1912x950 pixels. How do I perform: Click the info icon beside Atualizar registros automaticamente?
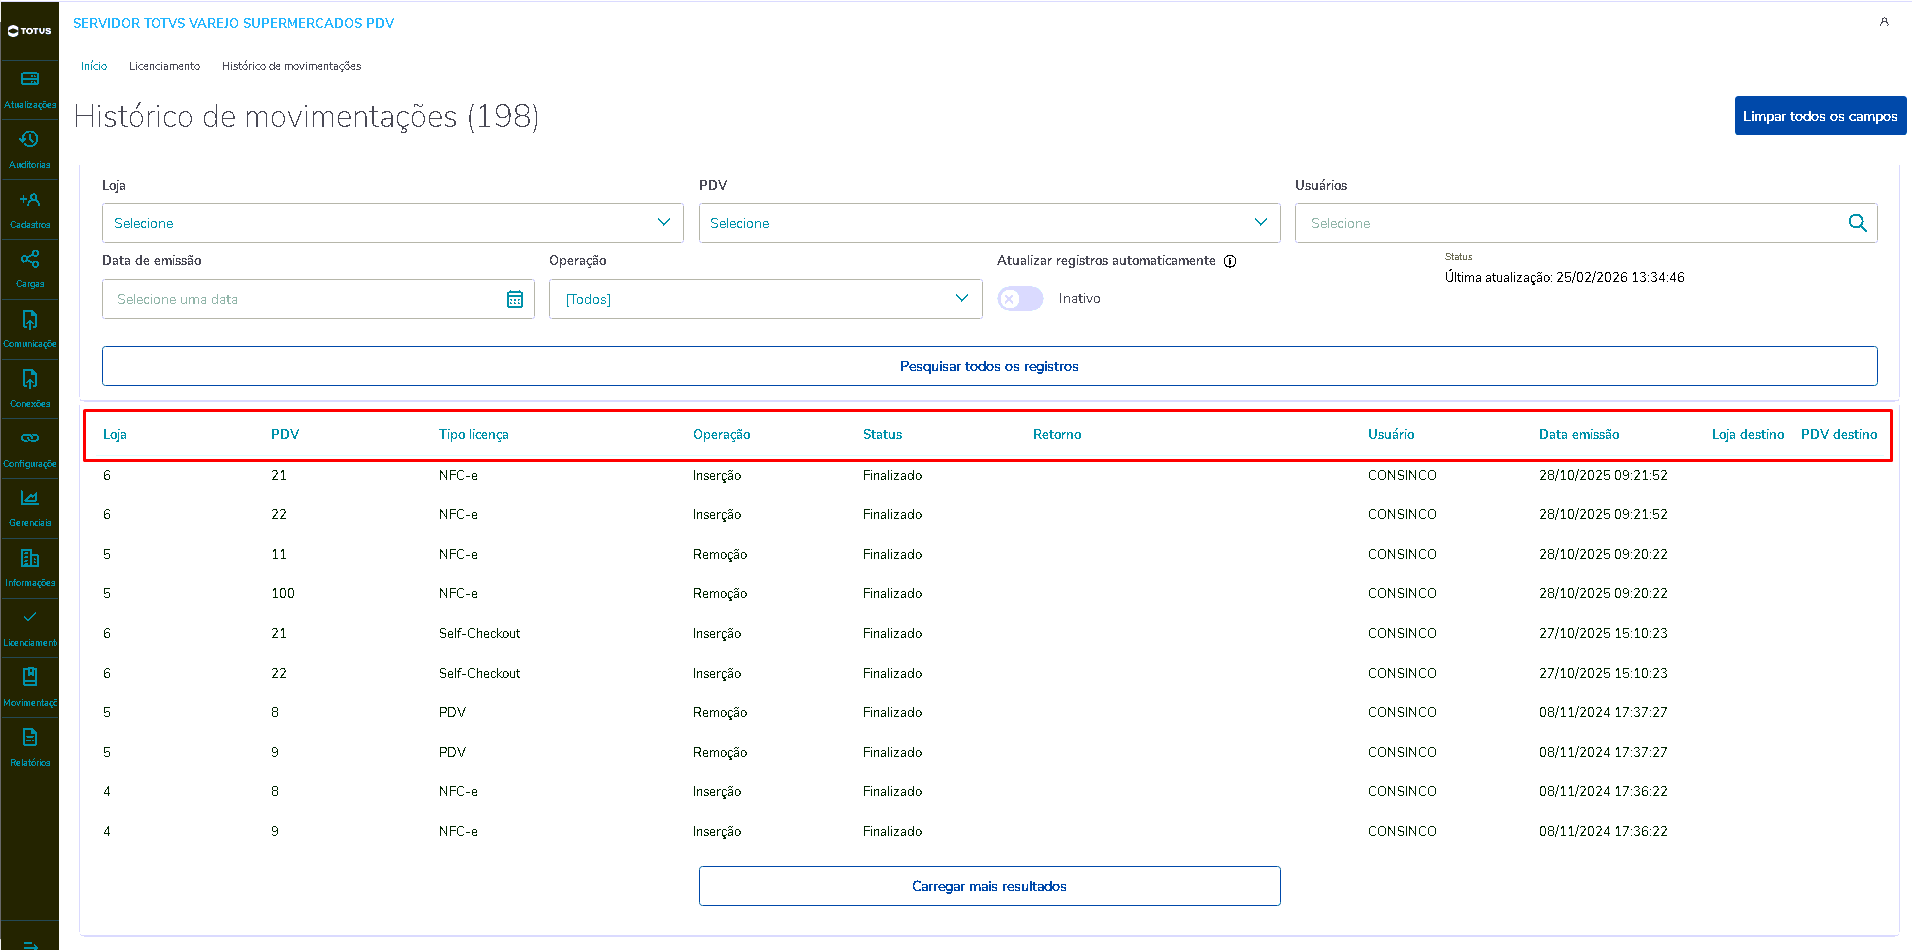[1230, 261]
